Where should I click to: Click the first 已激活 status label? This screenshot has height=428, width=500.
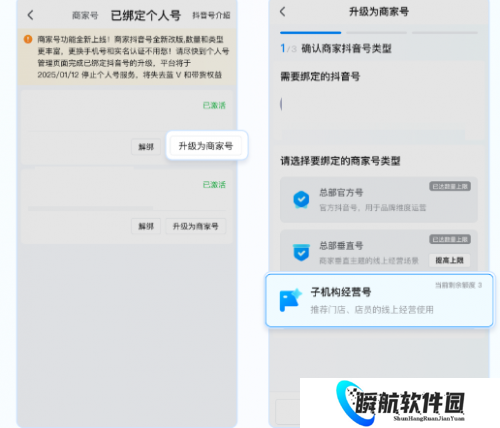pos(214,105)
